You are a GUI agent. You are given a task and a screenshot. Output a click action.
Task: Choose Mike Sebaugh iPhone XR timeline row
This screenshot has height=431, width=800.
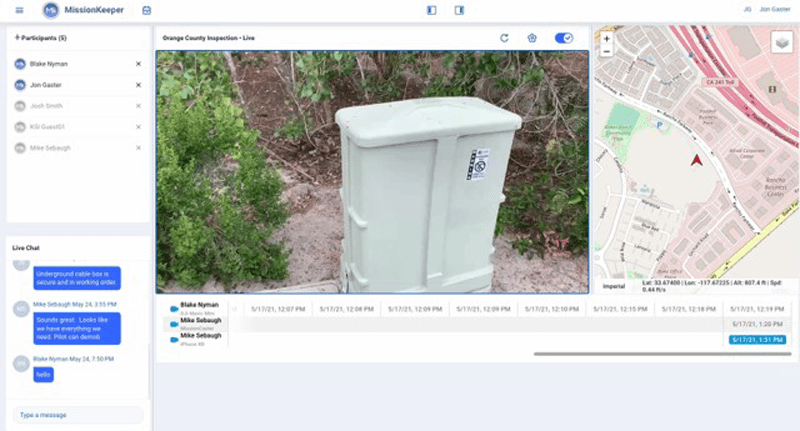point(199,339)
